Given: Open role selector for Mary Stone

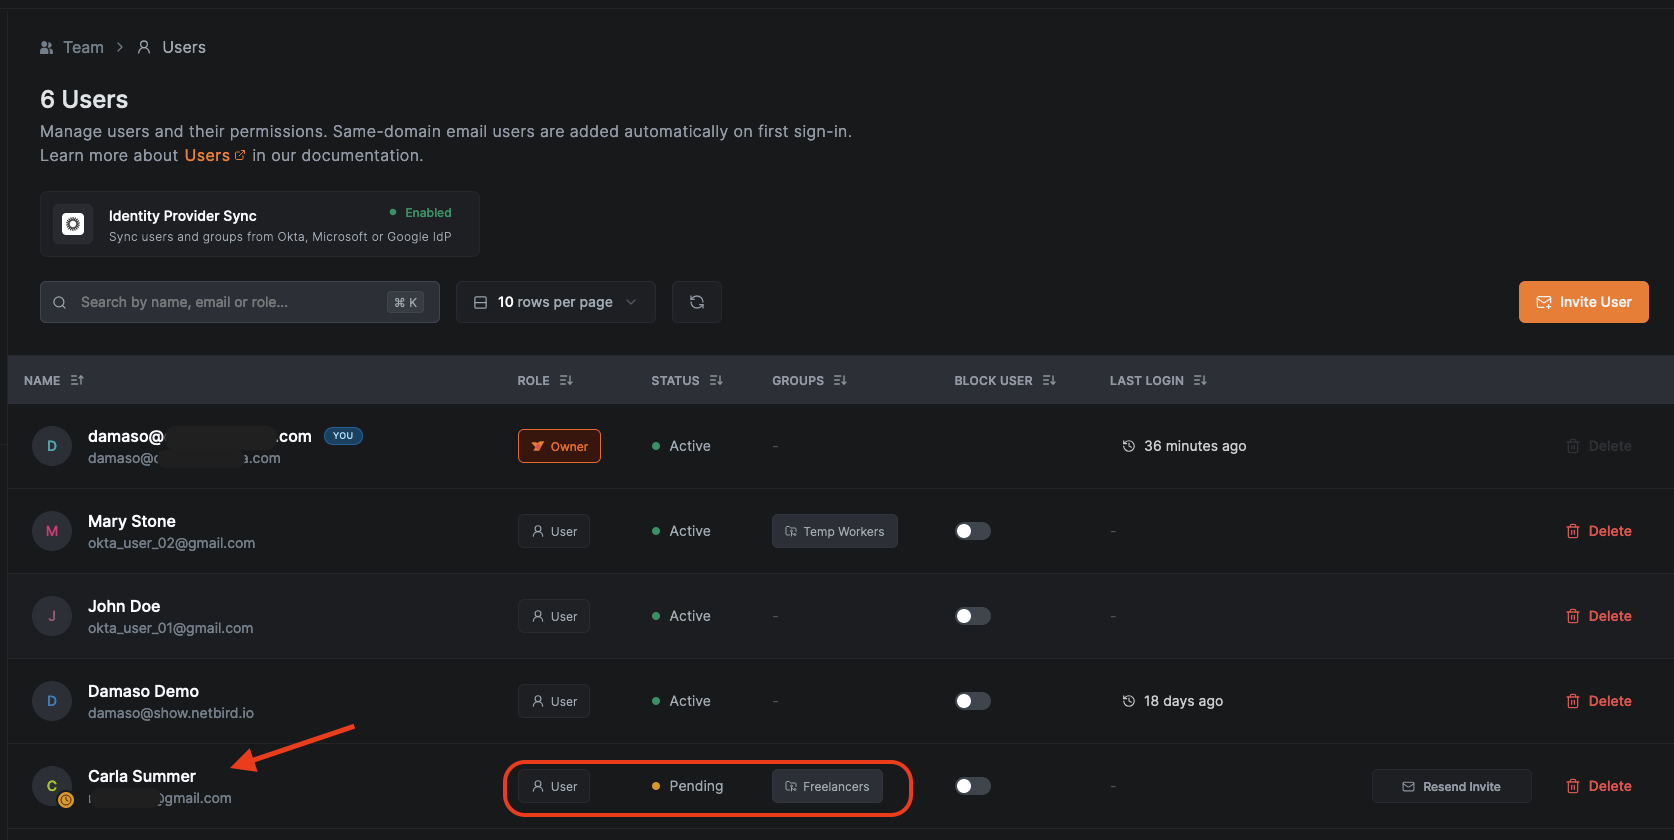Looking at the screenshot, I should click(554, 531).
